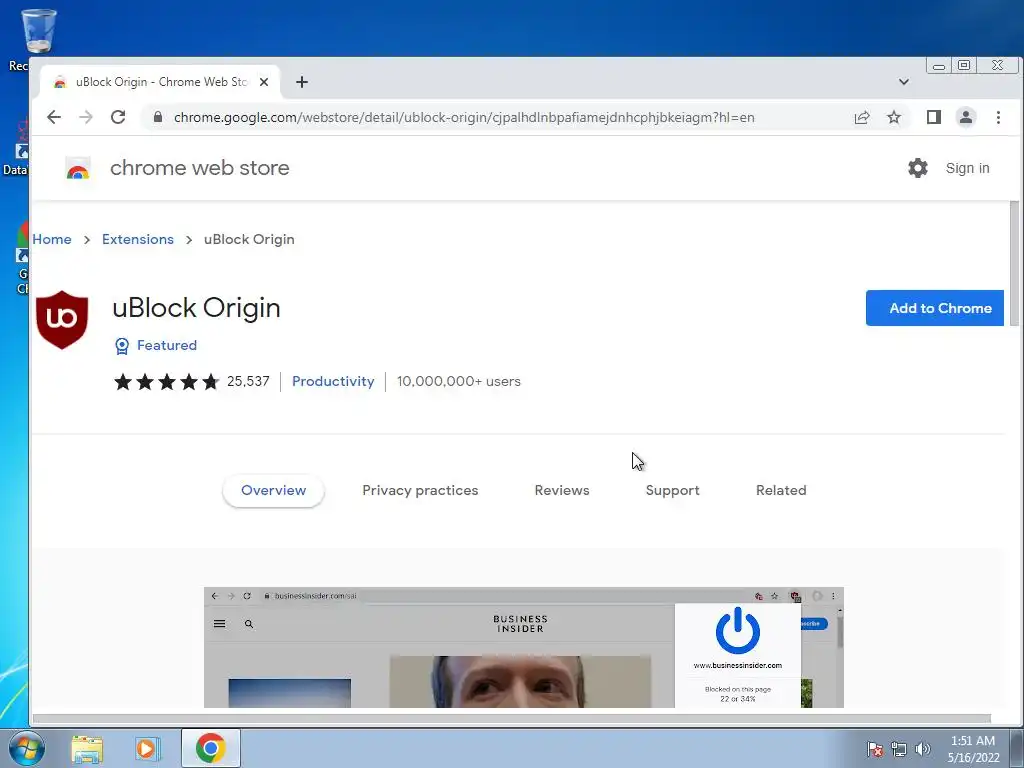
Task: Open the Windows Start menu
Action: (x=26, y=748)
